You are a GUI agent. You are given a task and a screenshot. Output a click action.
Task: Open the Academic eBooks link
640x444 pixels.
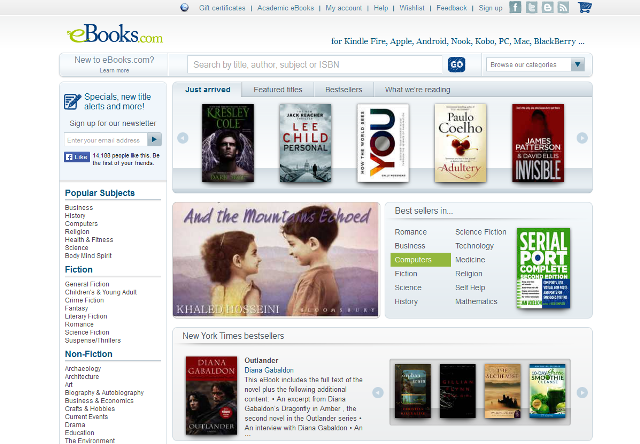286,8
